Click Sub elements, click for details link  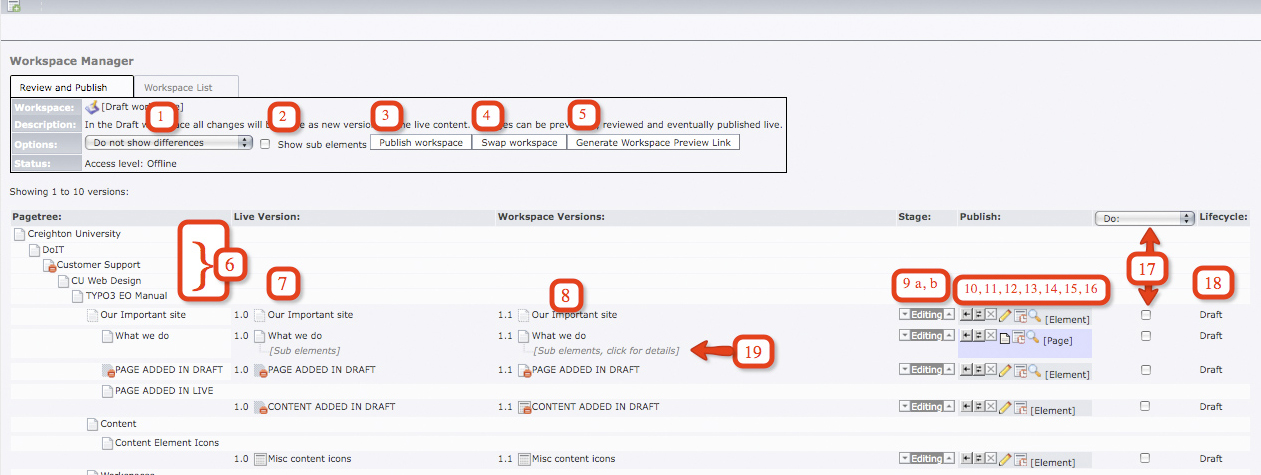[606, 351]
